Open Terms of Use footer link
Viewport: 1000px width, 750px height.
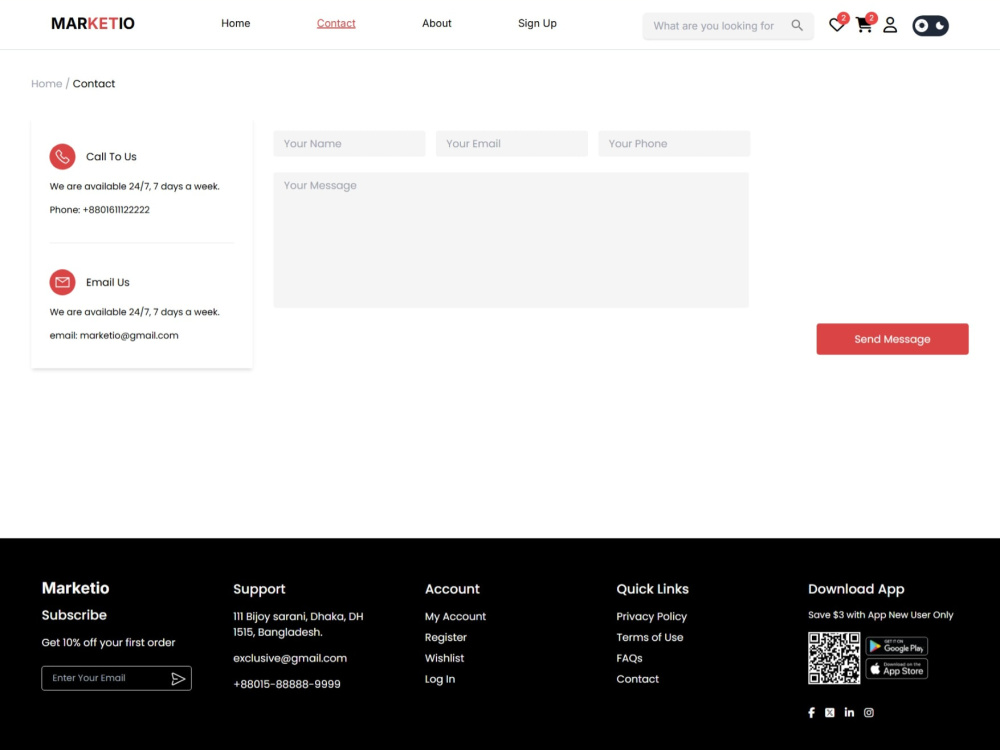pos(649,637)
